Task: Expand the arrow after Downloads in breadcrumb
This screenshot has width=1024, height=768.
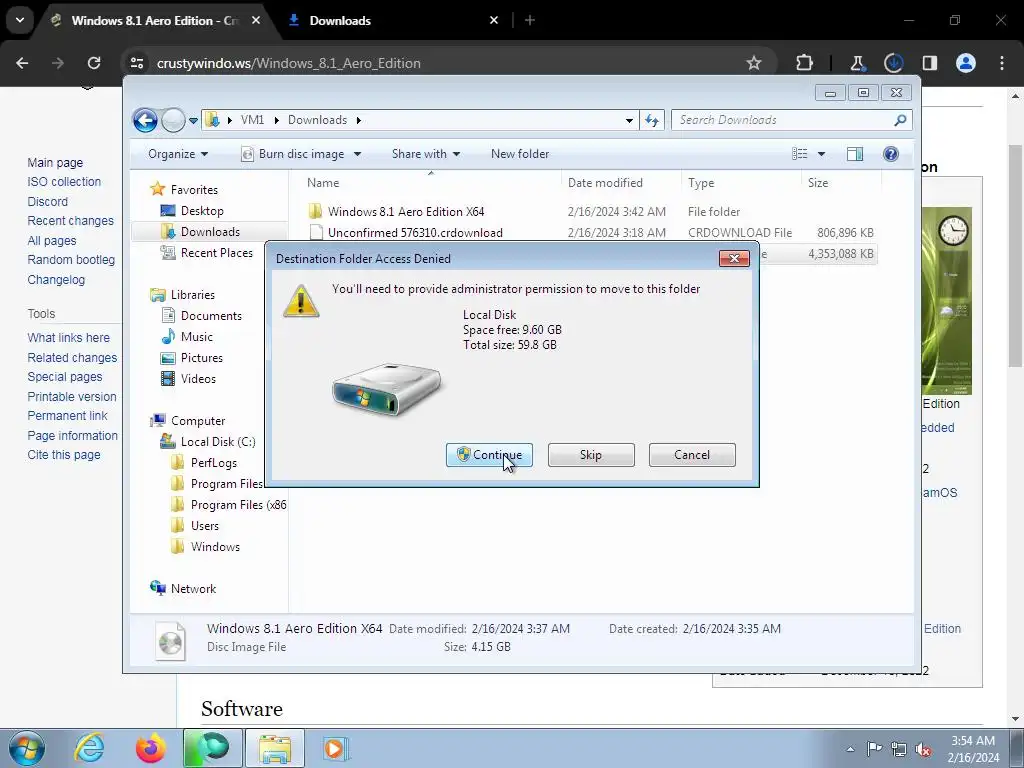Action: tap(359, 120)
